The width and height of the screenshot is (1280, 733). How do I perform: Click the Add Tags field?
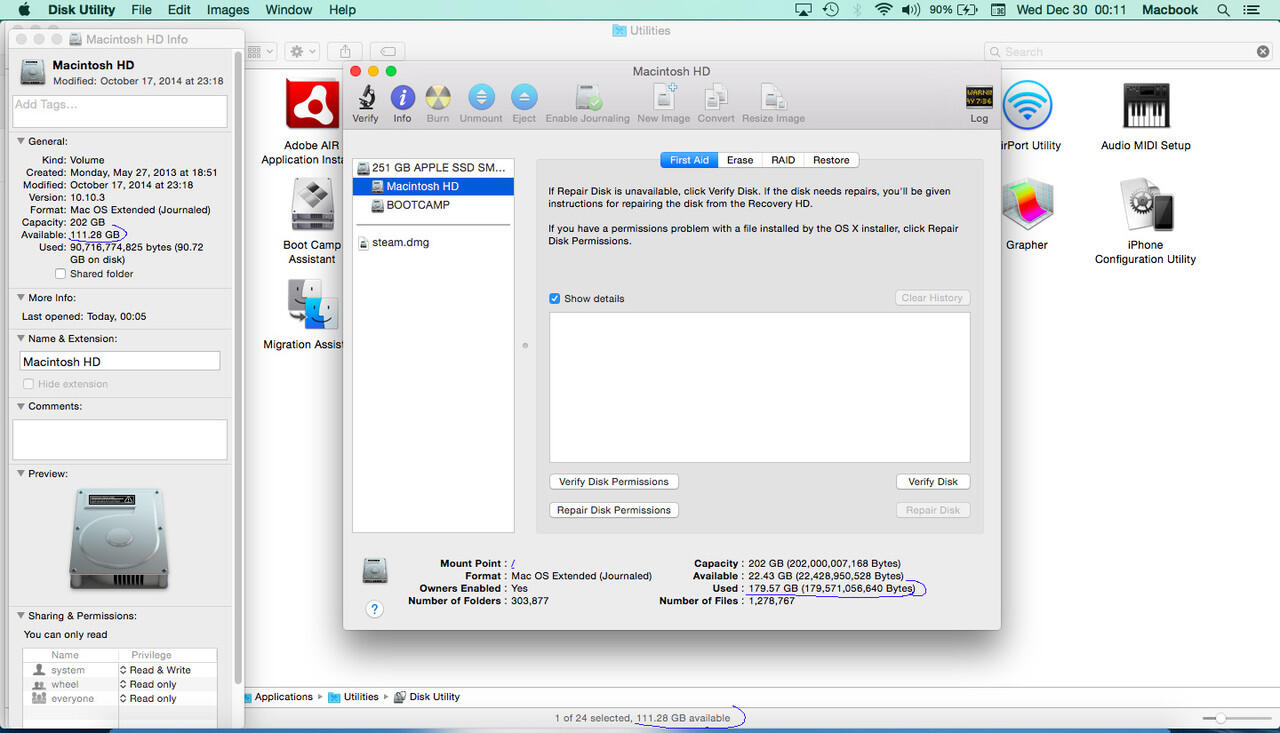click(120, 111)
